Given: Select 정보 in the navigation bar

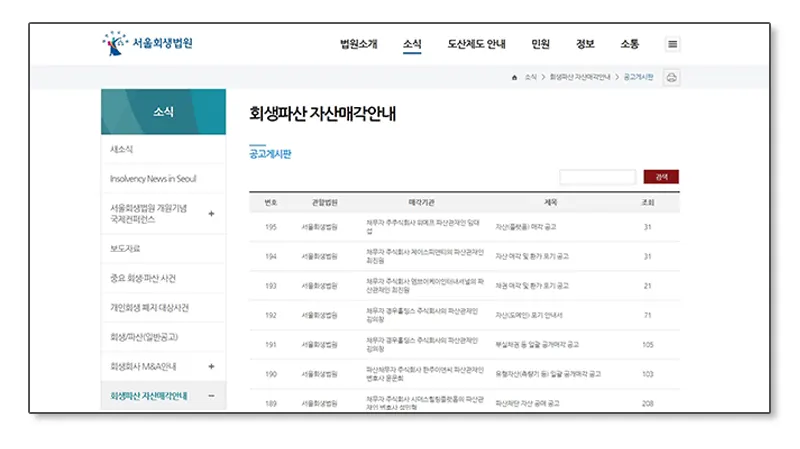Looking at the screenshot, I should (585, 44).
